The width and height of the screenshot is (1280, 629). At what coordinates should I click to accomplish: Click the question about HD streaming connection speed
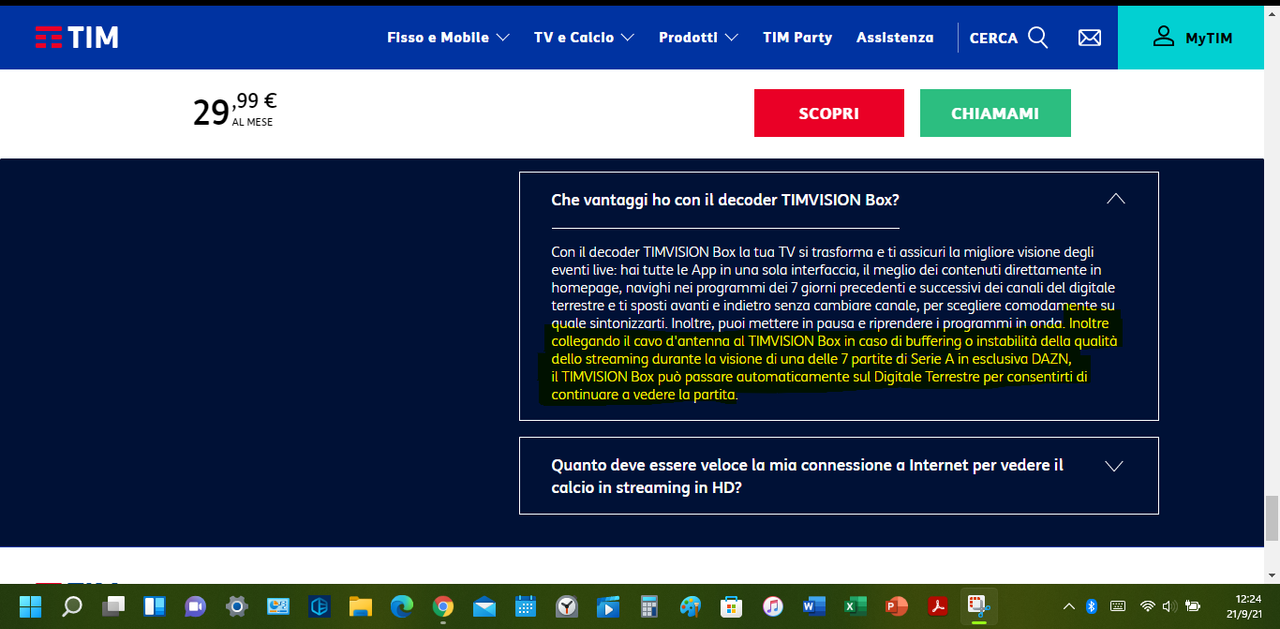tap(807, 476)
